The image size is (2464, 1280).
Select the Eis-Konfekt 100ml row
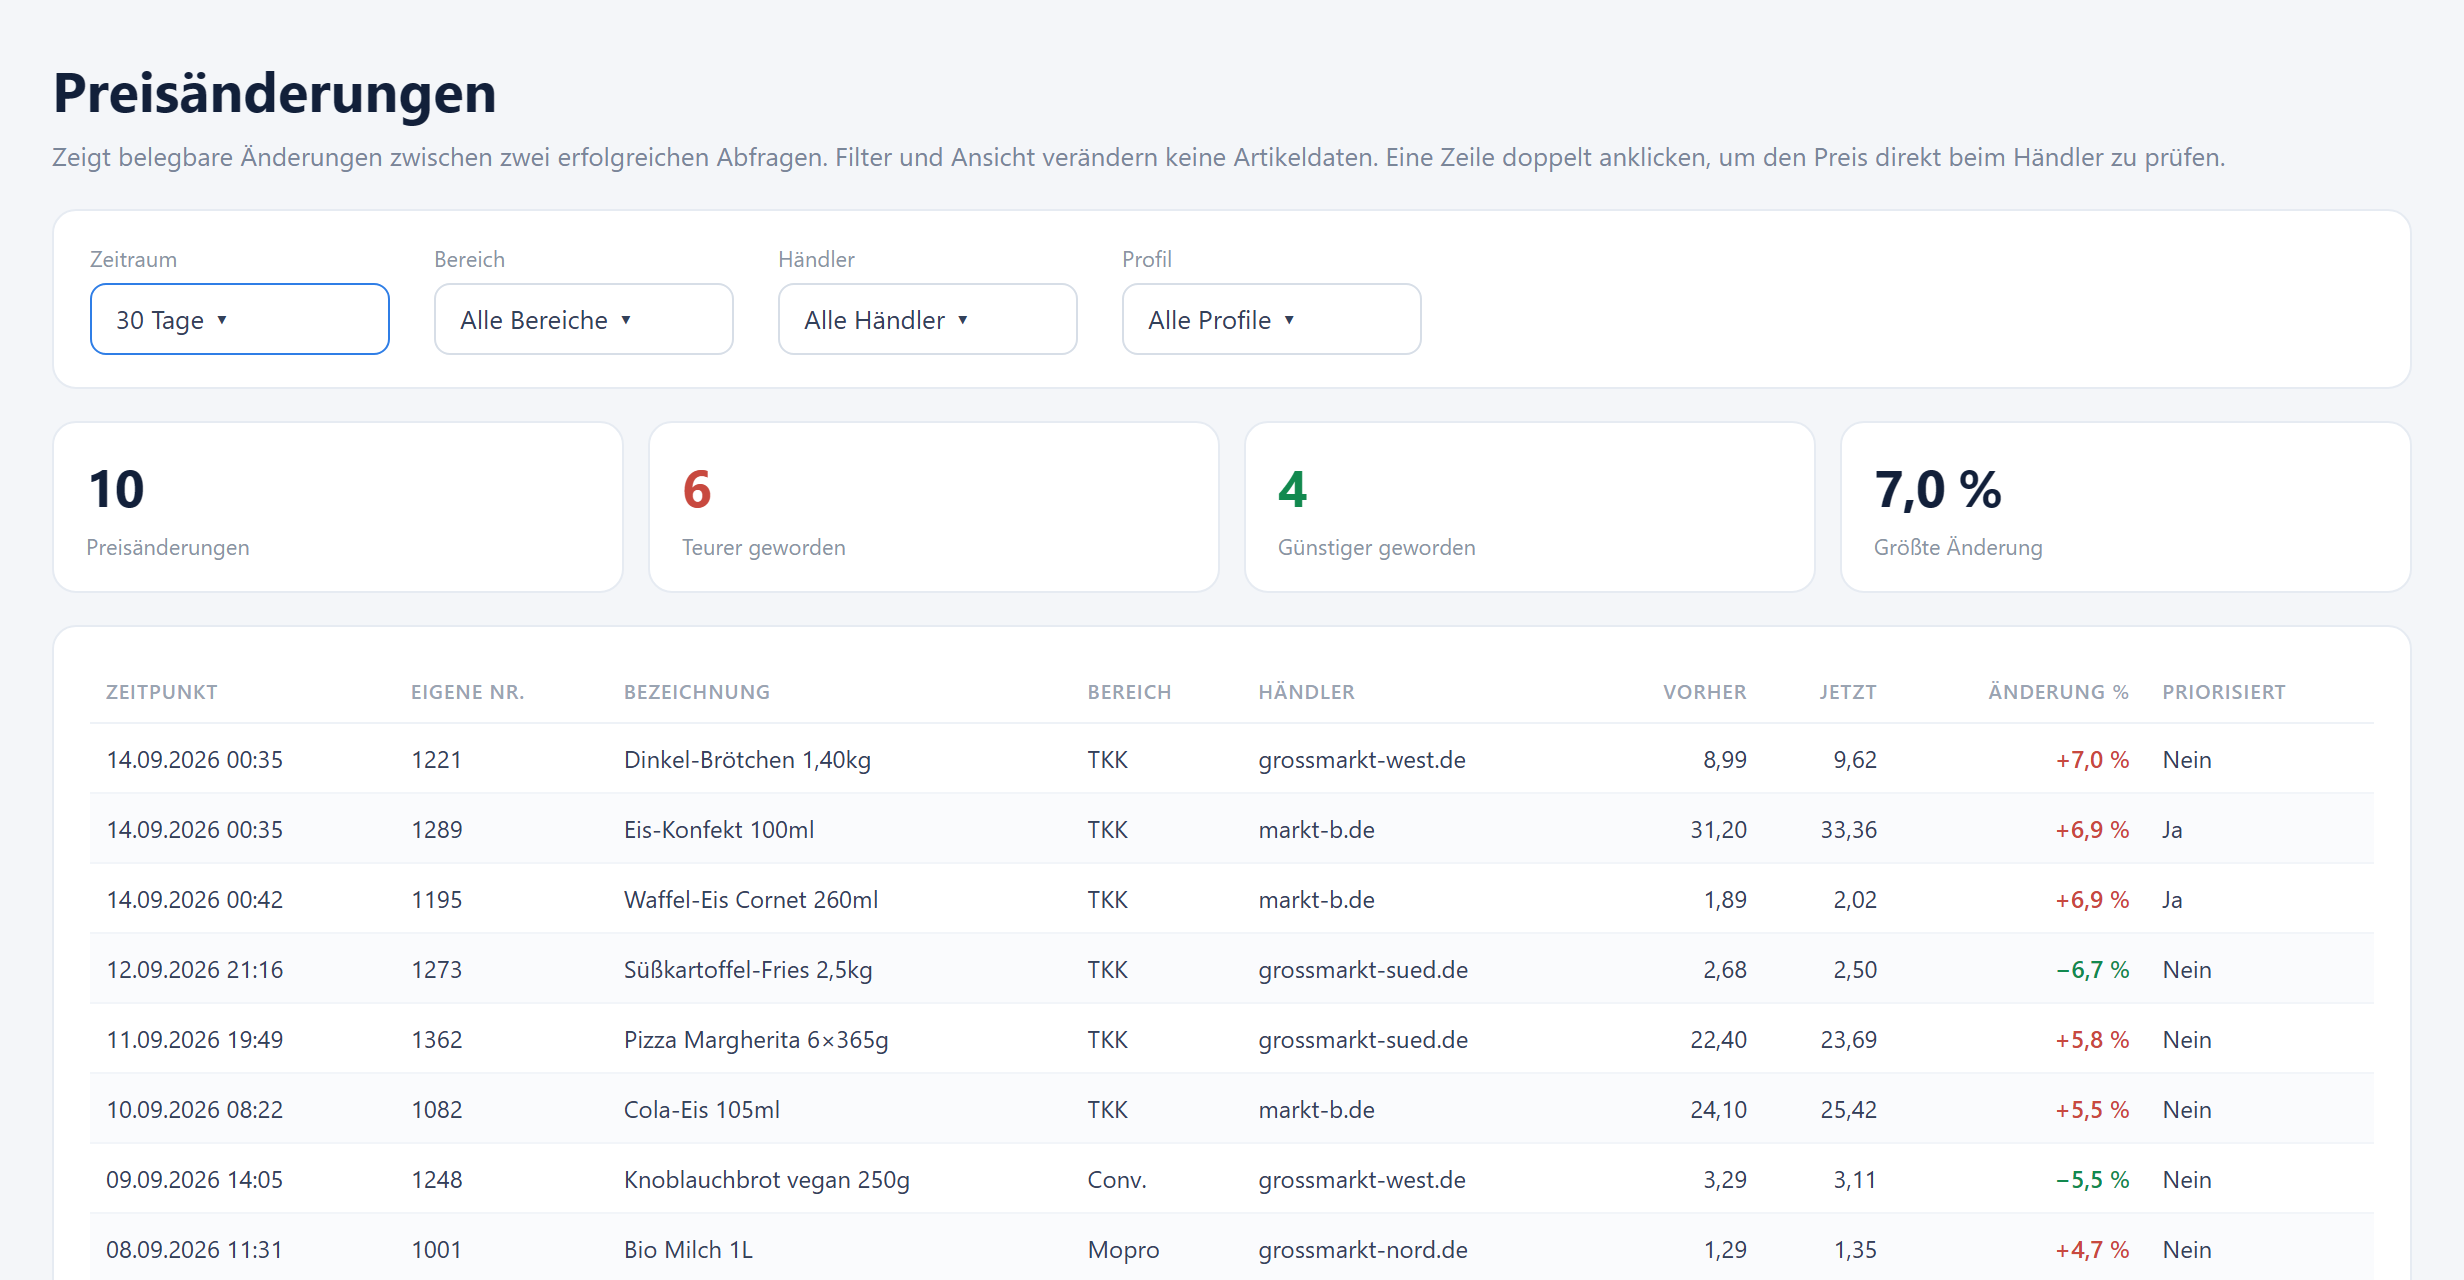[1232, 829]
